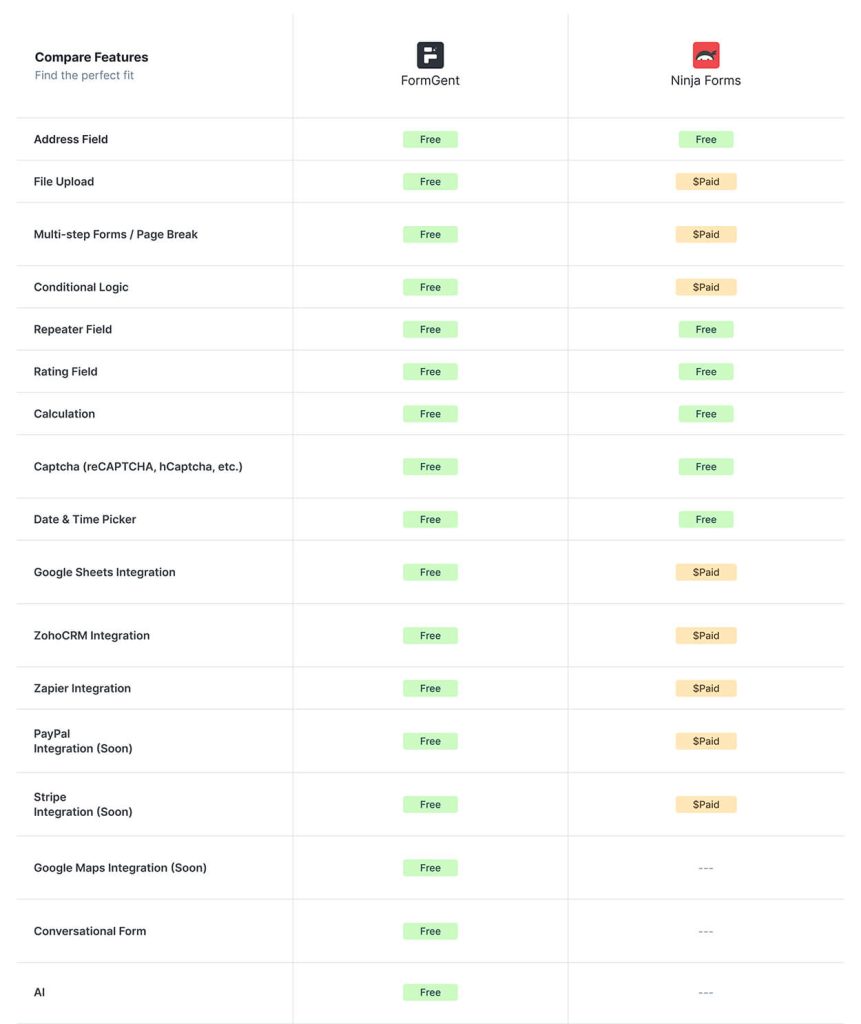The height and width of the screenshot is (1024, 861).
Task: Click Ninja Forms' $Paid badge for ZohoCRM Integration
Action: [706, 635]
